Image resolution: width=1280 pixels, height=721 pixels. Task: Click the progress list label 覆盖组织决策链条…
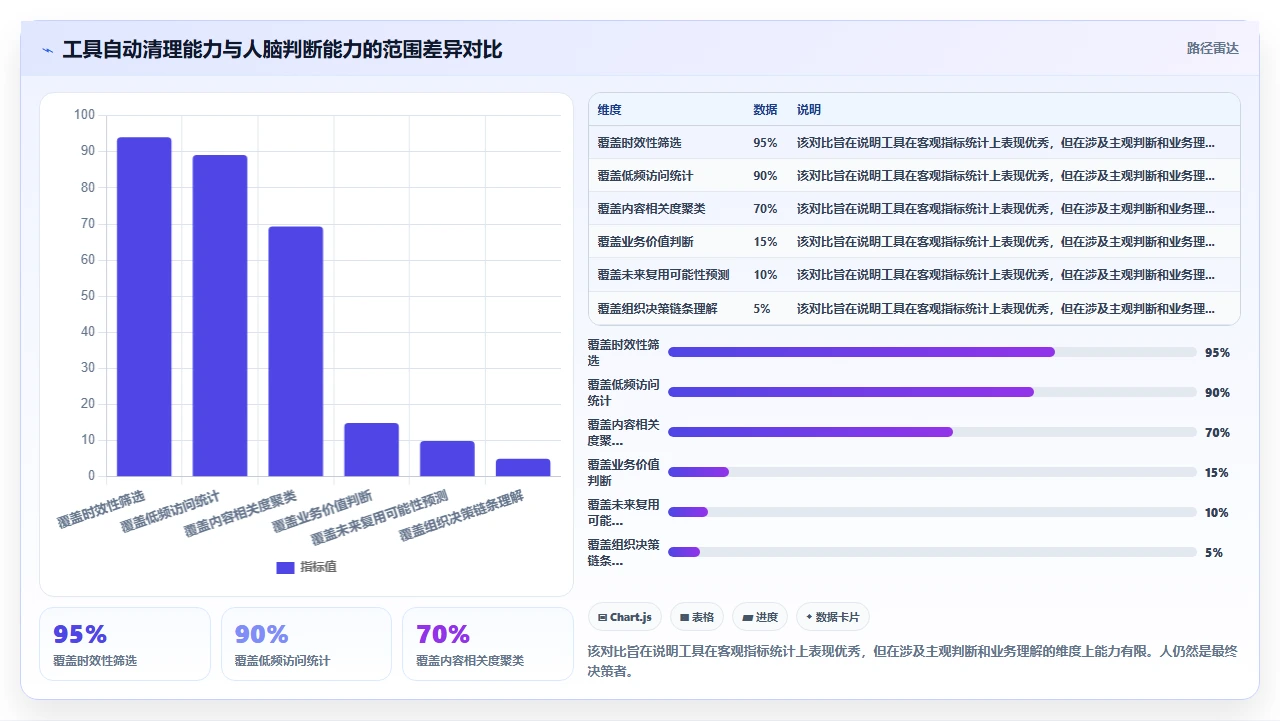point(624,552)
